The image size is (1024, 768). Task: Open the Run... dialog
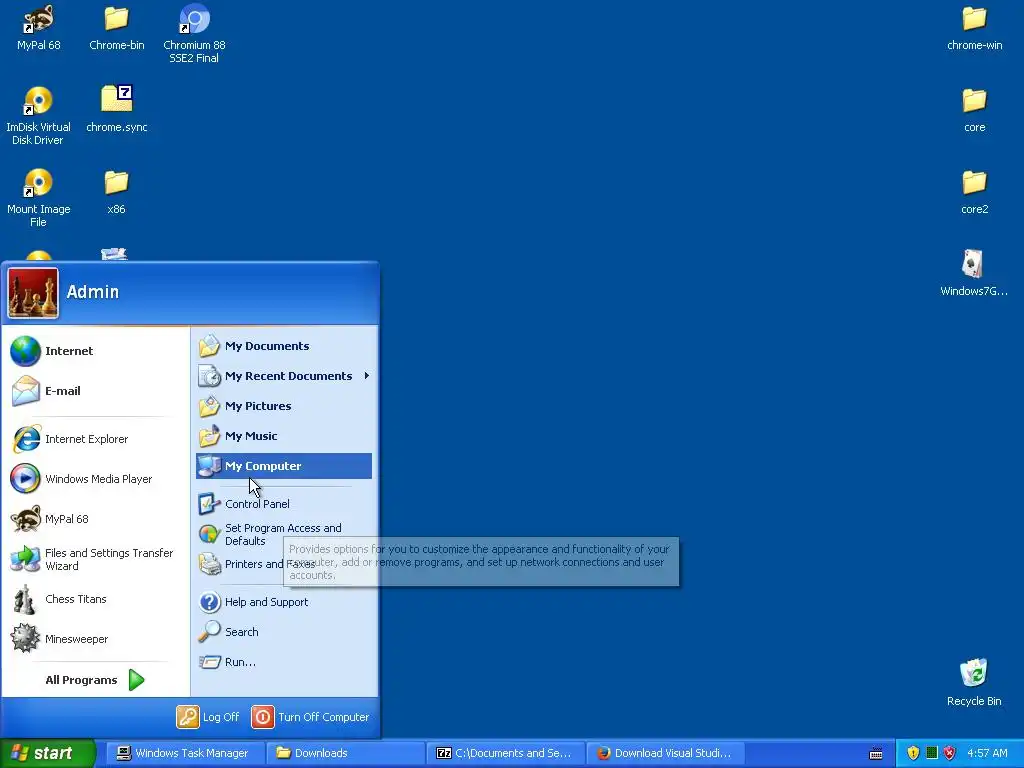click(284, 662)
